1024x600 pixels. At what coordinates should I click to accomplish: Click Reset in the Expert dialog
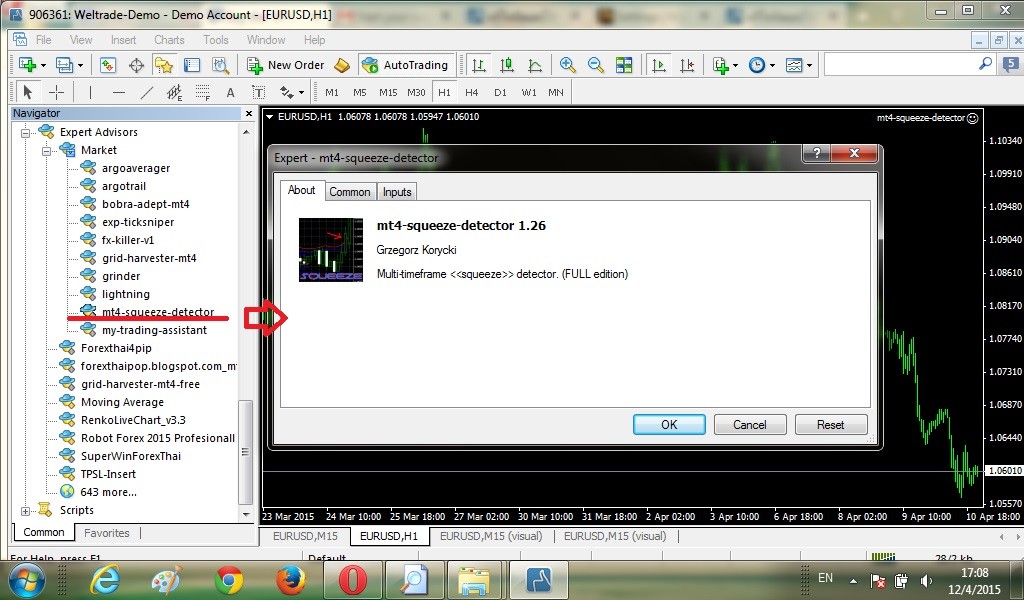click(831, 424)
